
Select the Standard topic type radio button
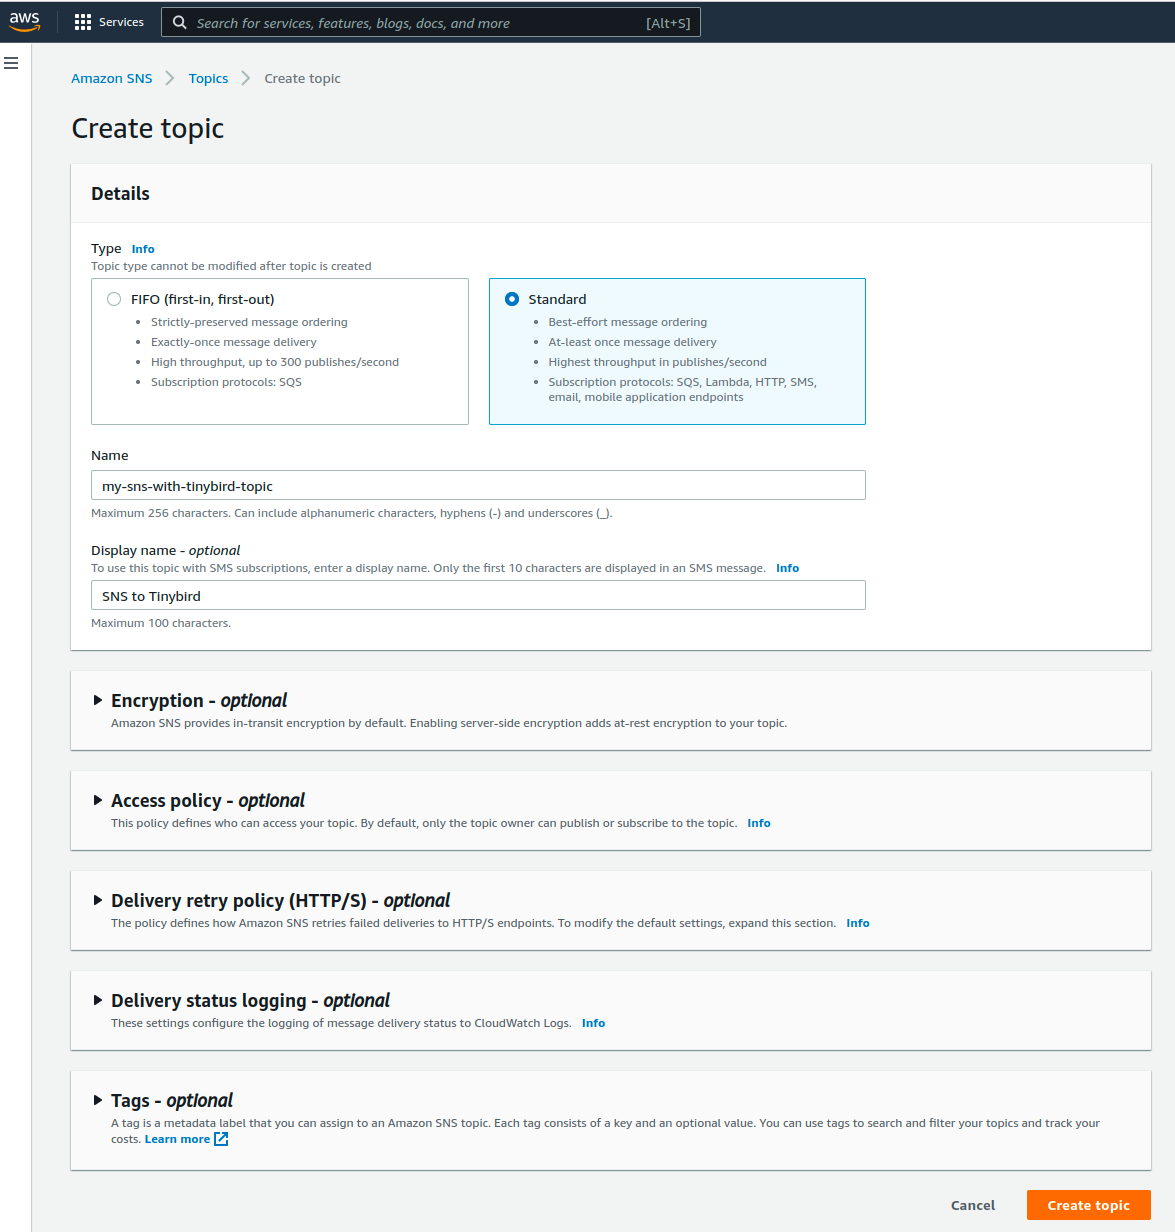(x=512, y=299)
